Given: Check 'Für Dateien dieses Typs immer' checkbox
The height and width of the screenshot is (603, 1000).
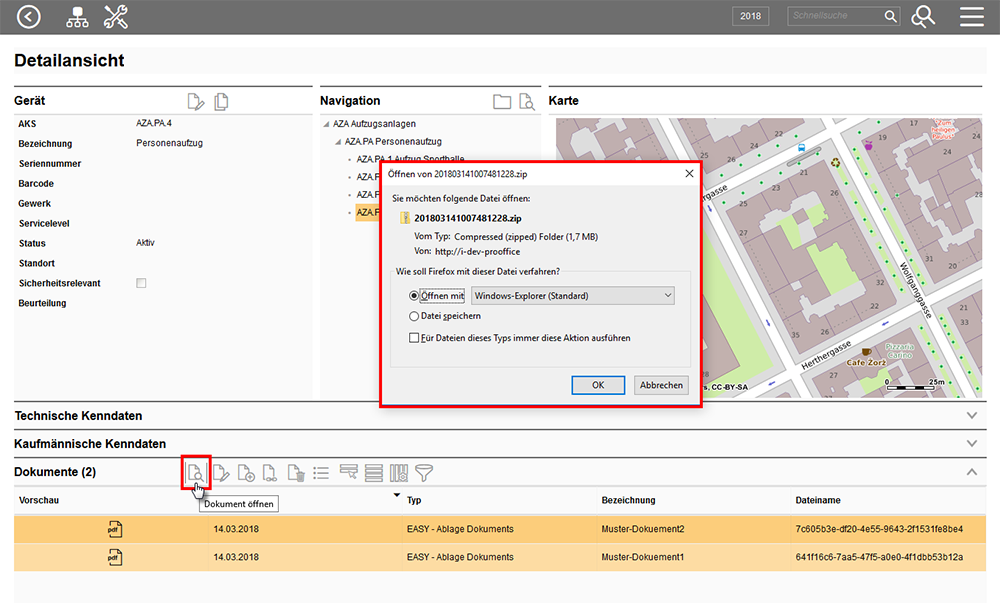Looking at the screenshot, I should (x=415, y=338).
